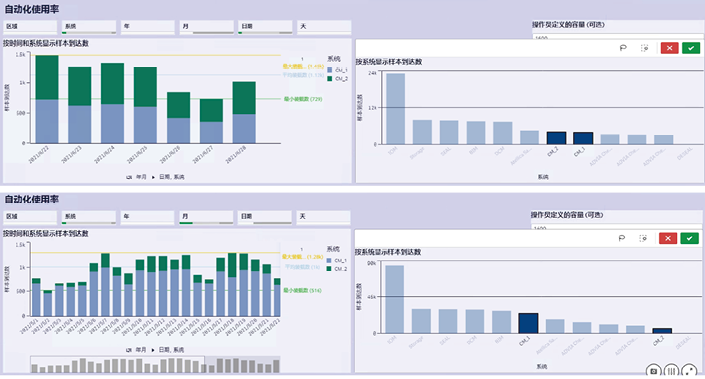Select the 2021/6/24 stacked bar
This screenshot has width=705, height=379.
[112, 103]
